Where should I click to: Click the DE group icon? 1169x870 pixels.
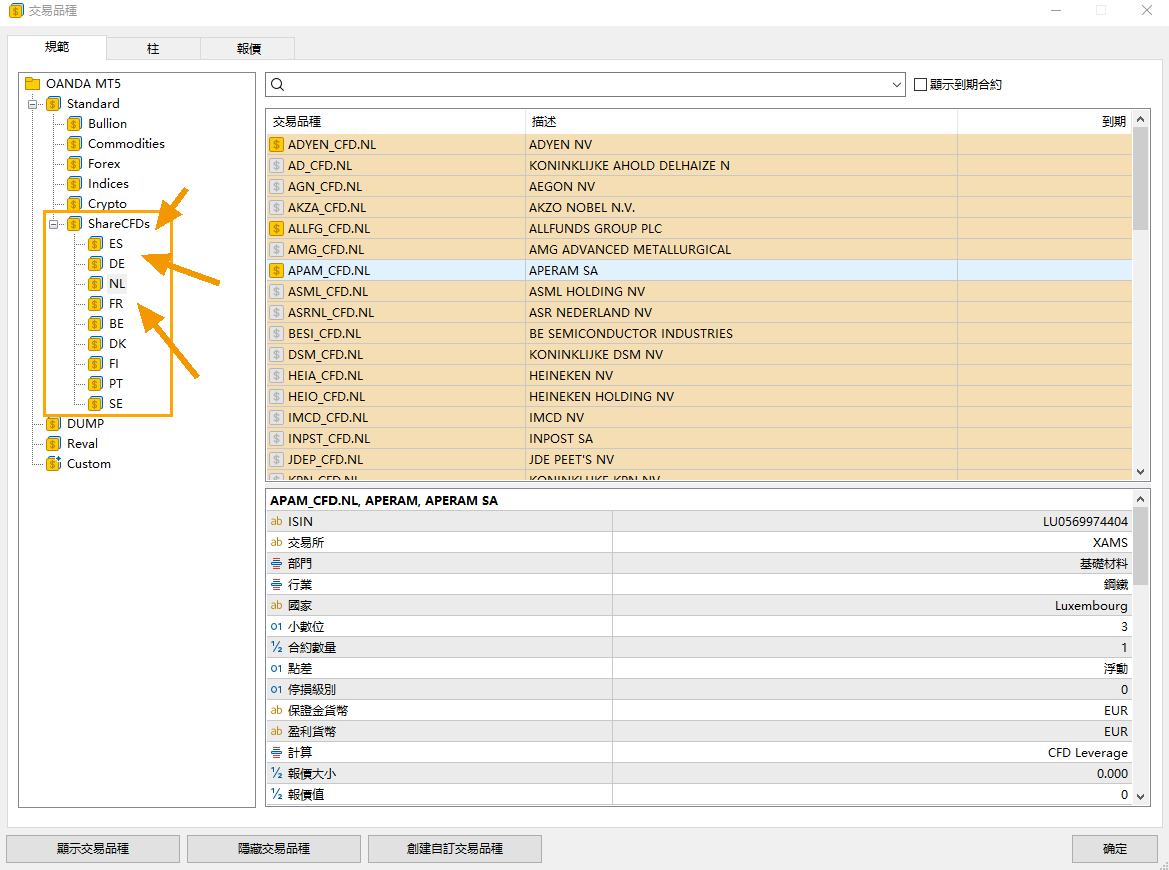pyautogui.click(x=95, y=264)
